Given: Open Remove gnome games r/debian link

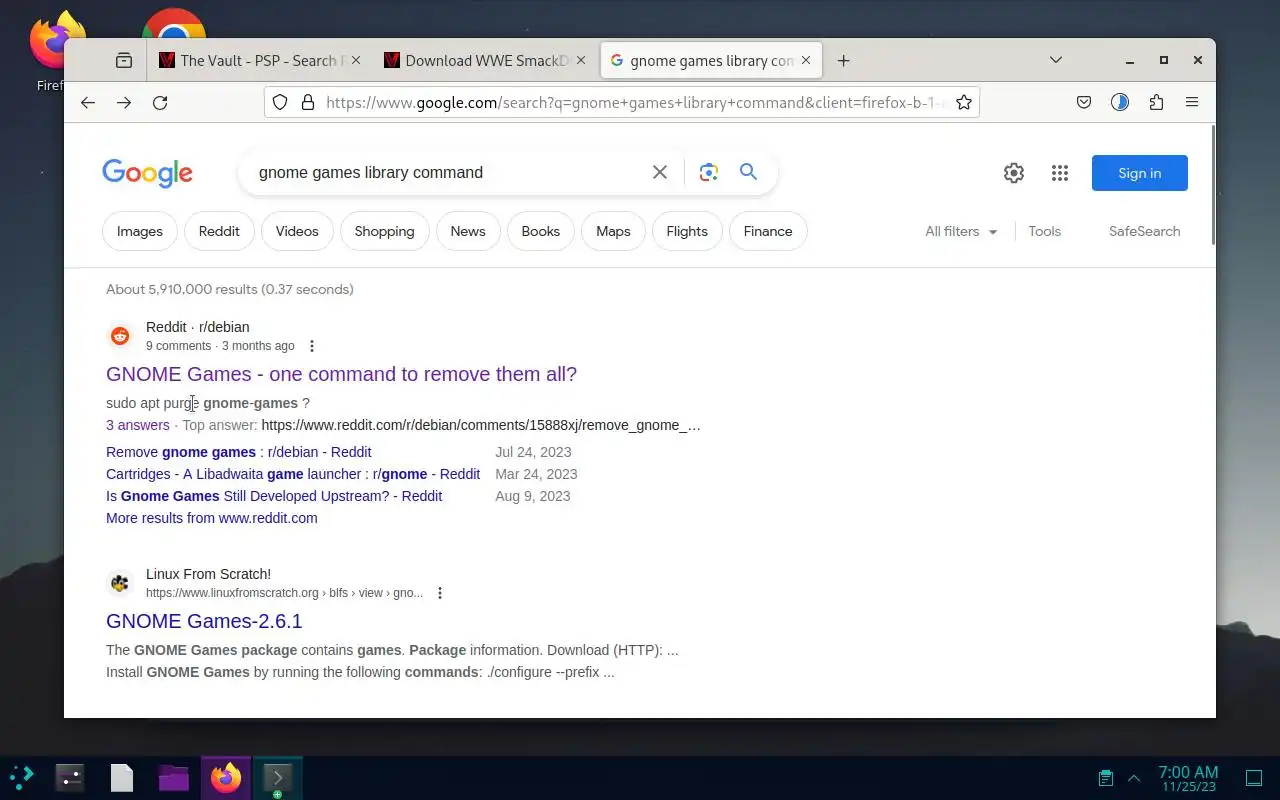Looking at the screenshot, I should (x=239, y=452).
